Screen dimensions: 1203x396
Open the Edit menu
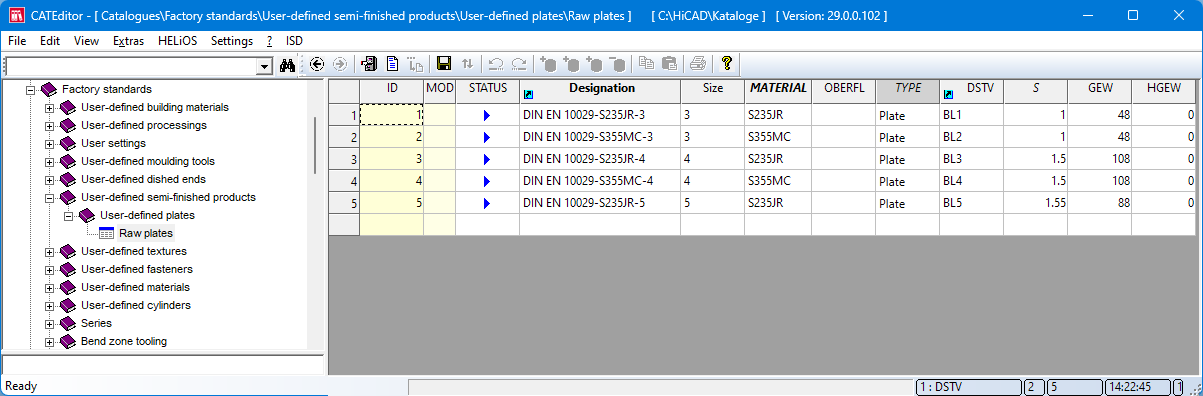(x=50, y=41)
